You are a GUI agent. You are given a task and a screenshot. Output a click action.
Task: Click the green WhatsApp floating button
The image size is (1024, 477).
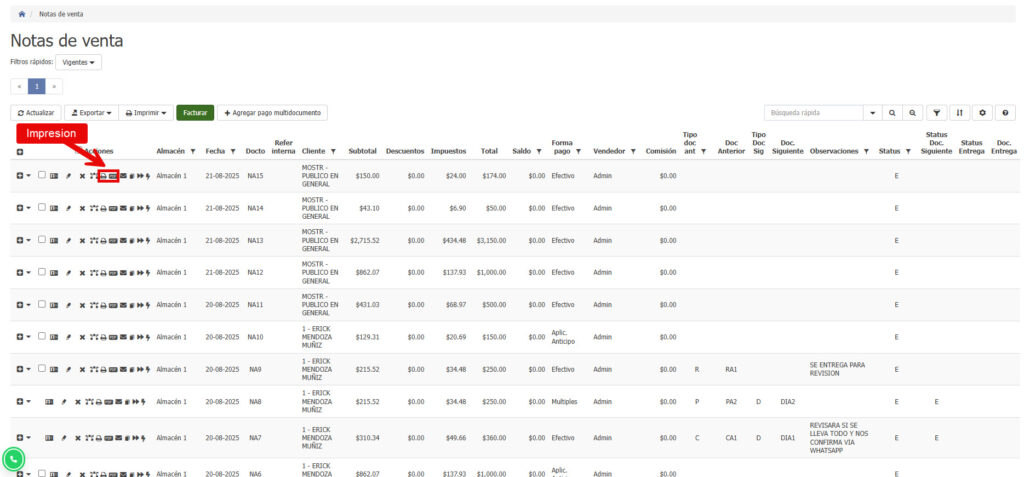pos(13,459)
